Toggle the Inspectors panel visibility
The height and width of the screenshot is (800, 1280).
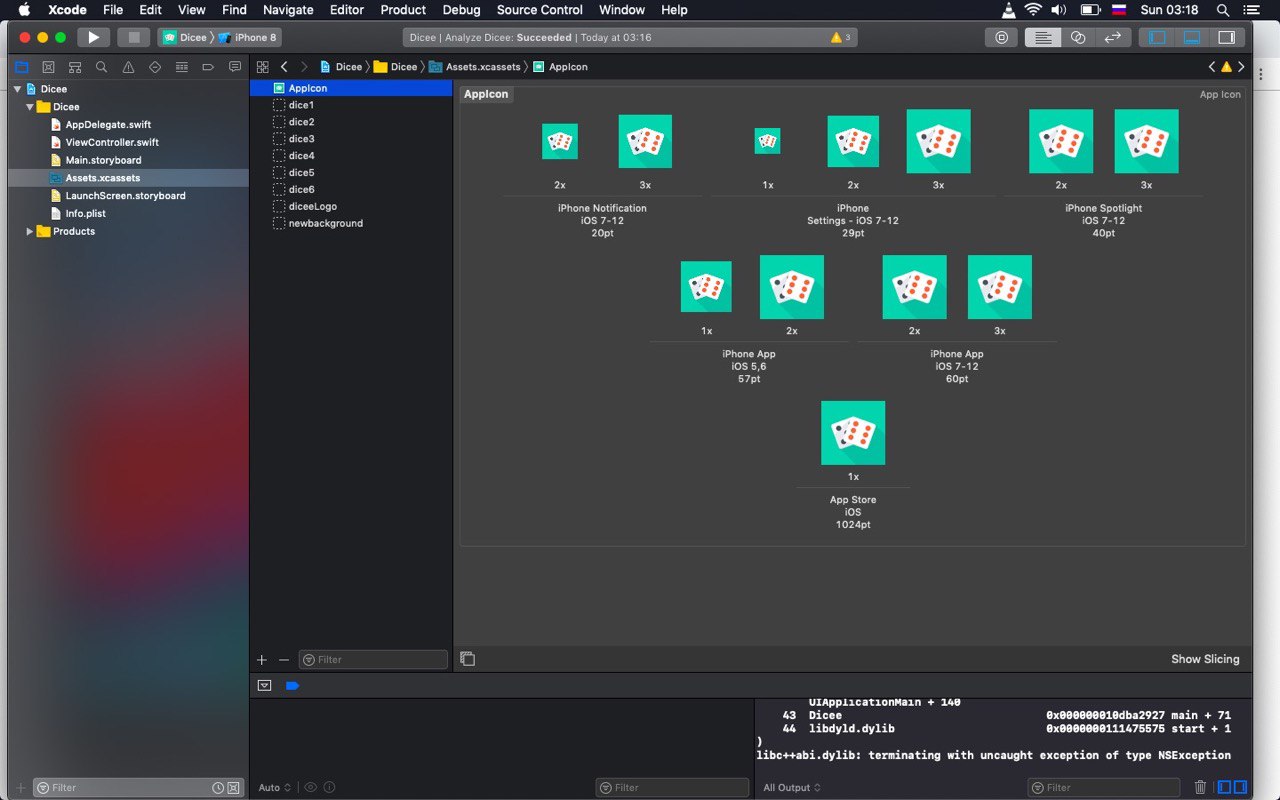1226,37
